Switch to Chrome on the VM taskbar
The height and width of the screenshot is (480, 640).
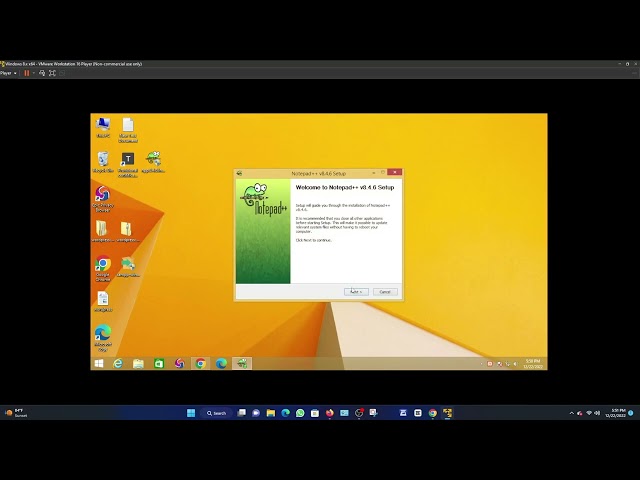click(x=200, y=363)
